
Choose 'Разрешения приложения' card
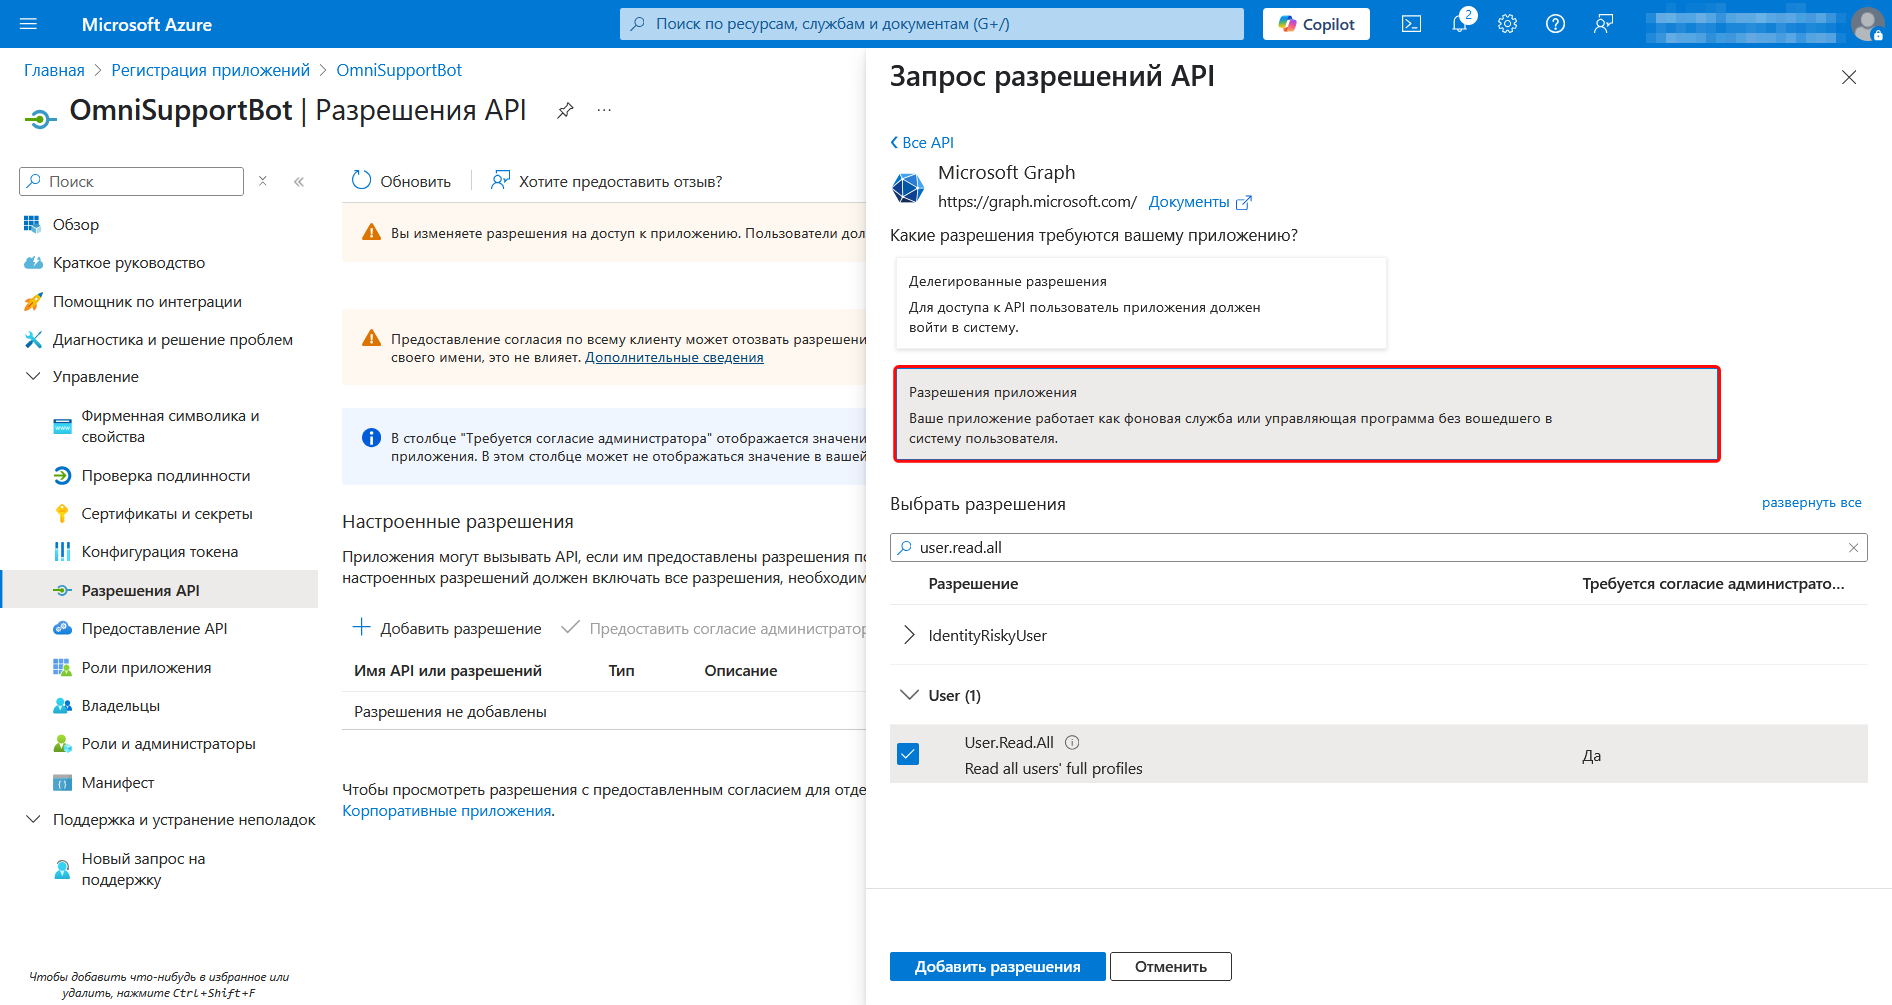(1307, 414)
